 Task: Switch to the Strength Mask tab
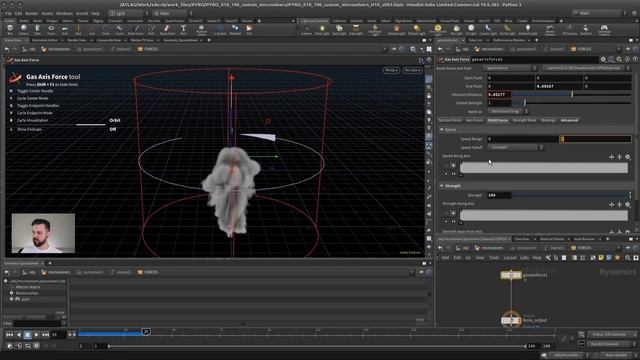tap(524, 120)
